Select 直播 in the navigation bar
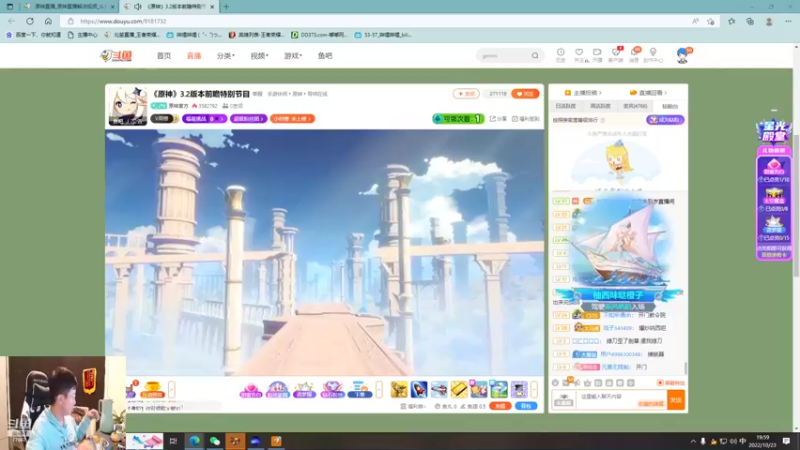Viewport: 800px width, 450px height. pos(194,56)
